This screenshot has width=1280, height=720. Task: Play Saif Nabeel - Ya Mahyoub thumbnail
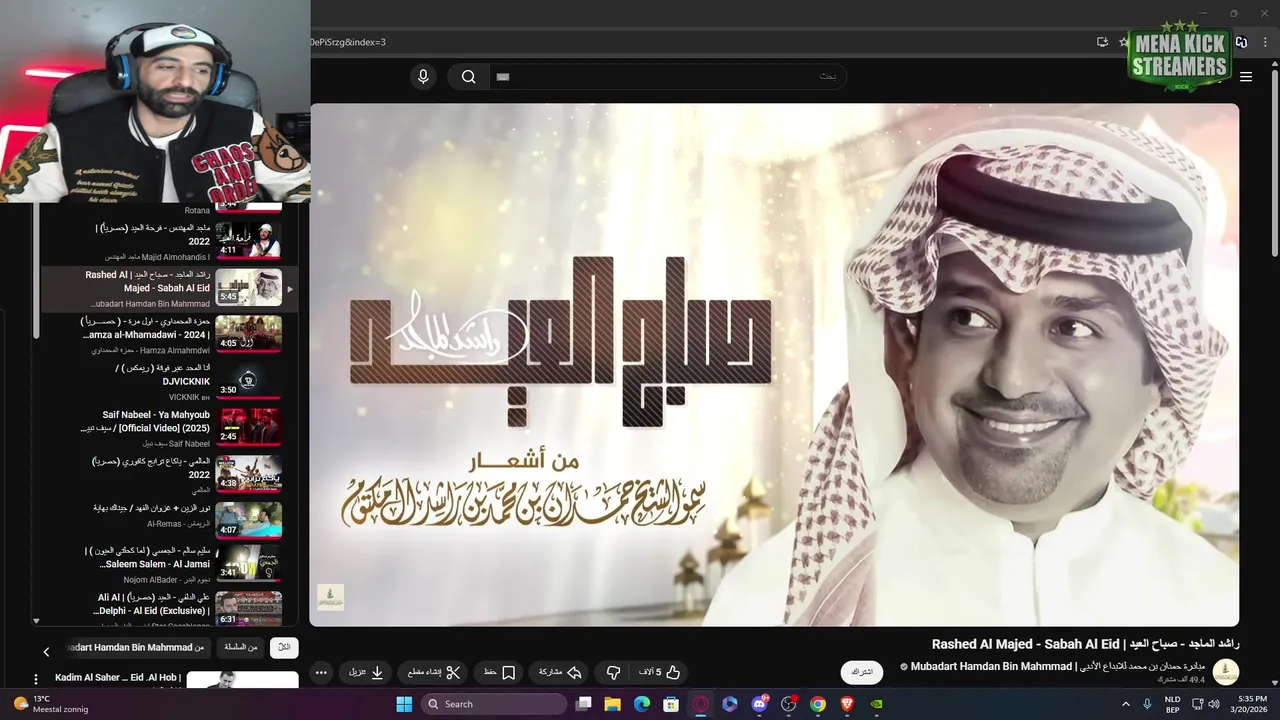click(249, 427)
